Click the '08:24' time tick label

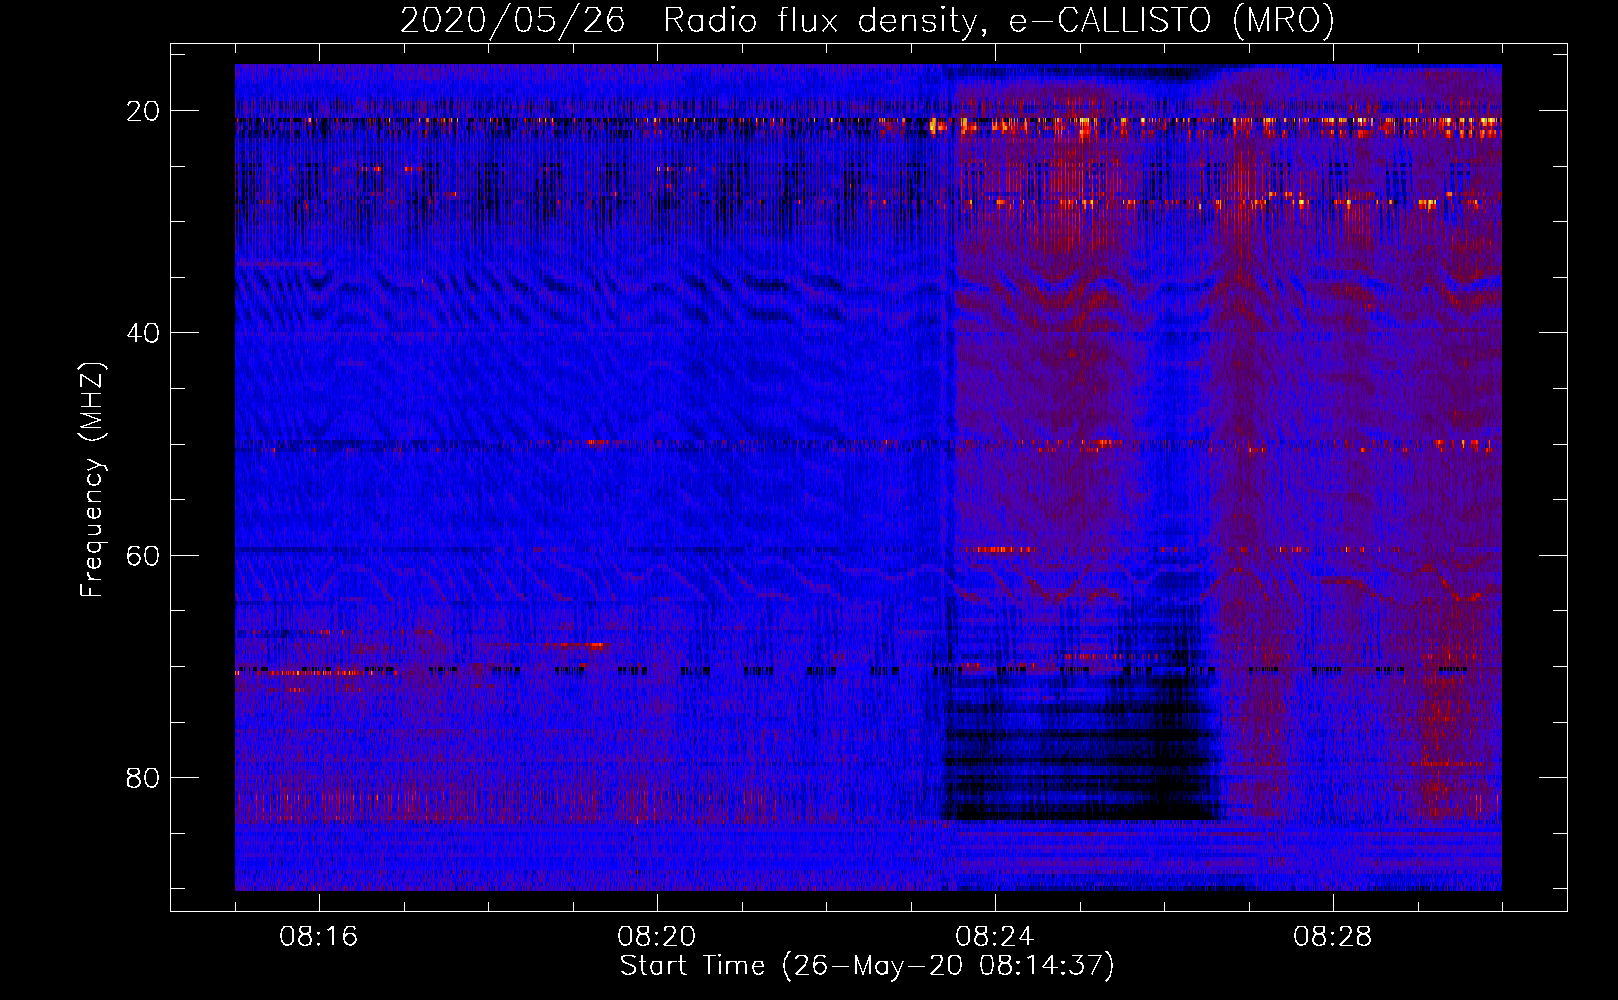[995, 936]
